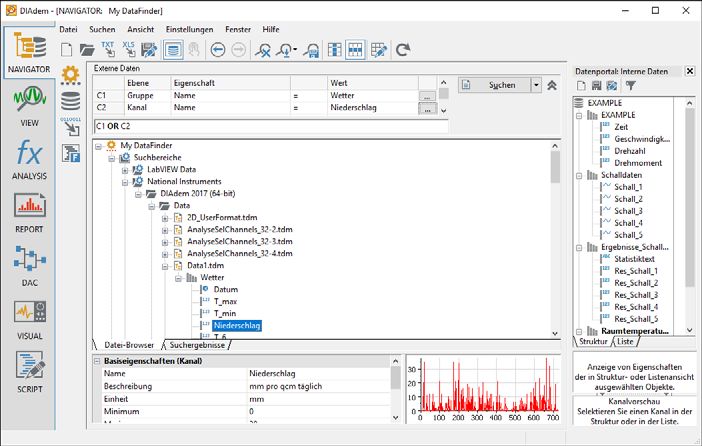Click the save search magnifier icon

[311, 50]
